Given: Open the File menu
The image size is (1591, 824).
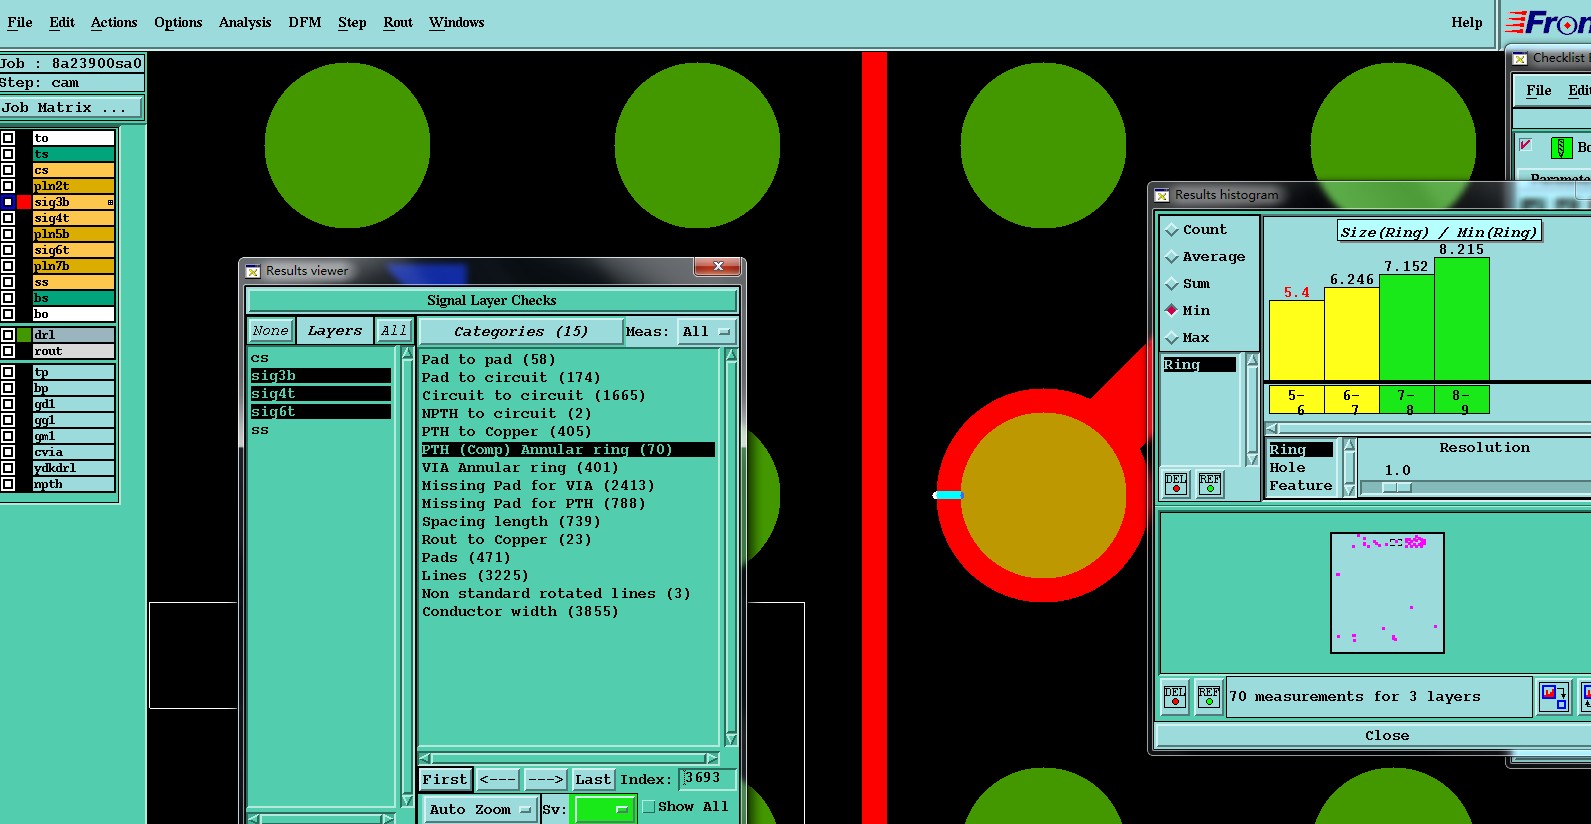Looking at the screenshot, I should (x=20, y=22).
